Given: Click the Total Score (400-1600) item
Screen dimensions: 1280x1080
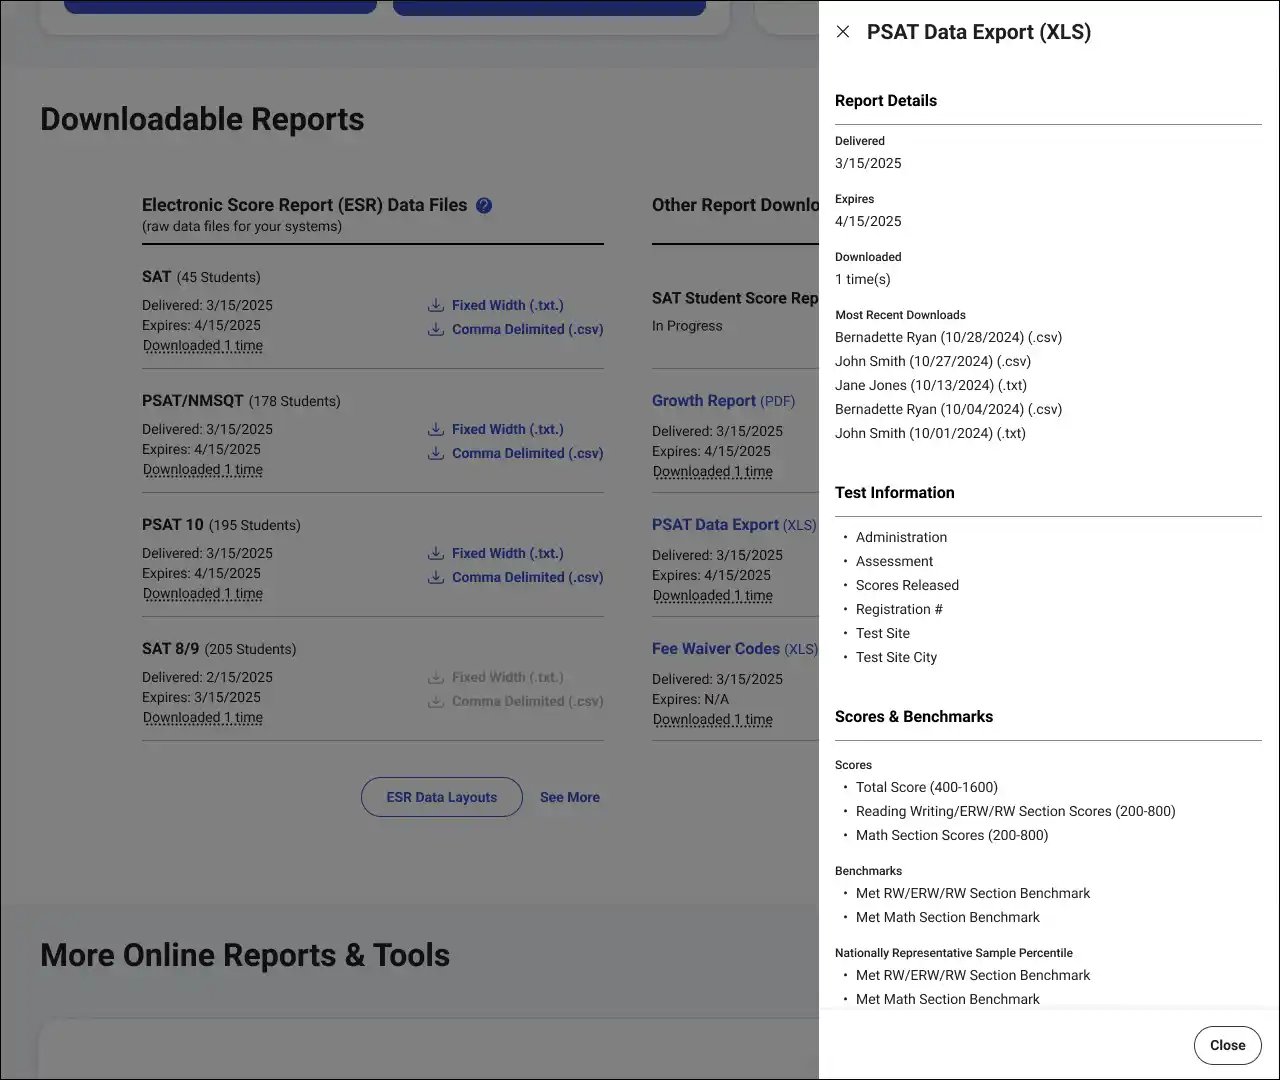Looking at the screenshot, I should (927, 787).
